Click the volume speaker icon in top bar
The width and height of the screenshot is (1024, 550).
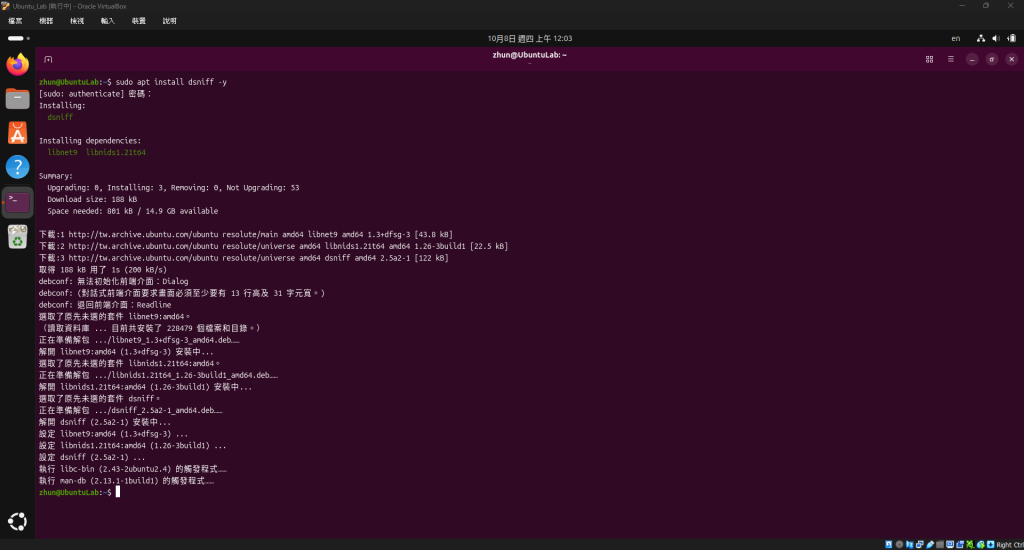tap(996, 39)
